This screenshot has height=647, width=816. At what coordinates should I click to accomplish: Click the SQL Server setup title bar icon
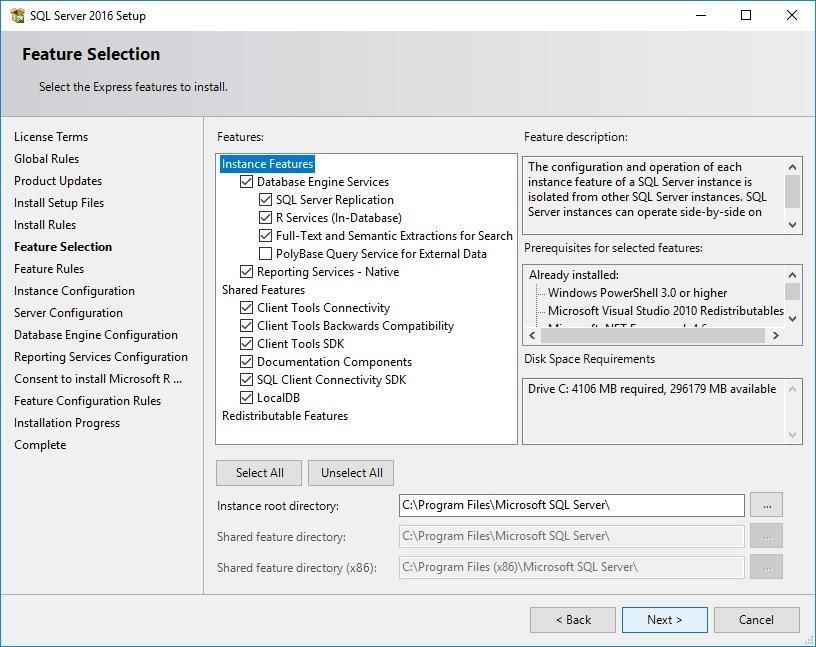point(17,16)
